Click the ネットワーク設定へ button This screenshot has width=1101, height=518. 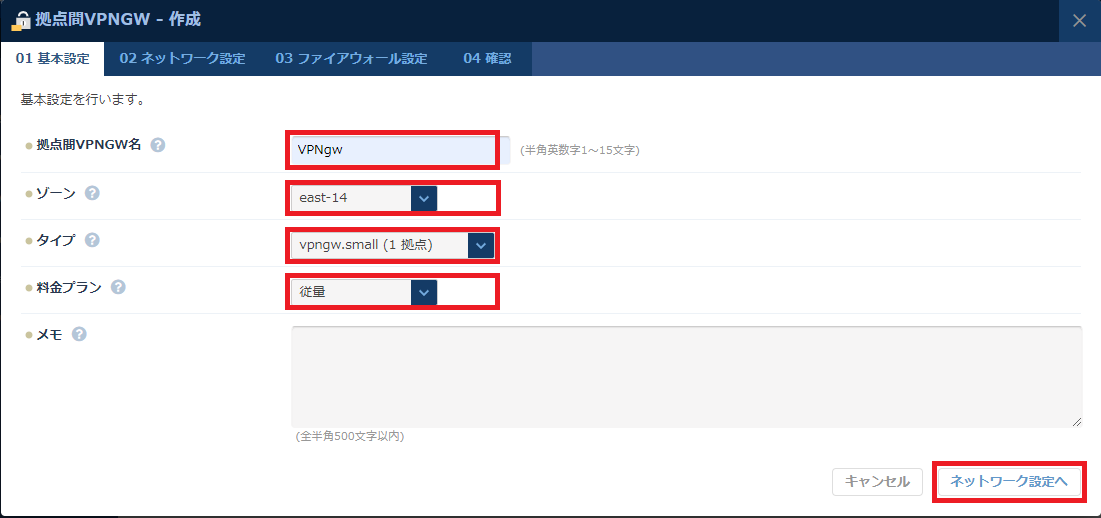click(1008, 481)
